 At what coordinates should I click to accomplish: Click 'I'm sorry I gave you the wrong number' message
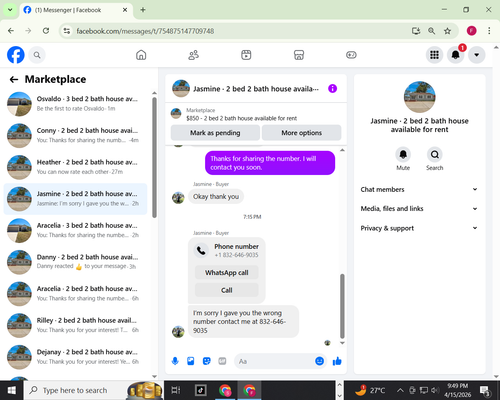pyautogui.click(x=243, y=322)
